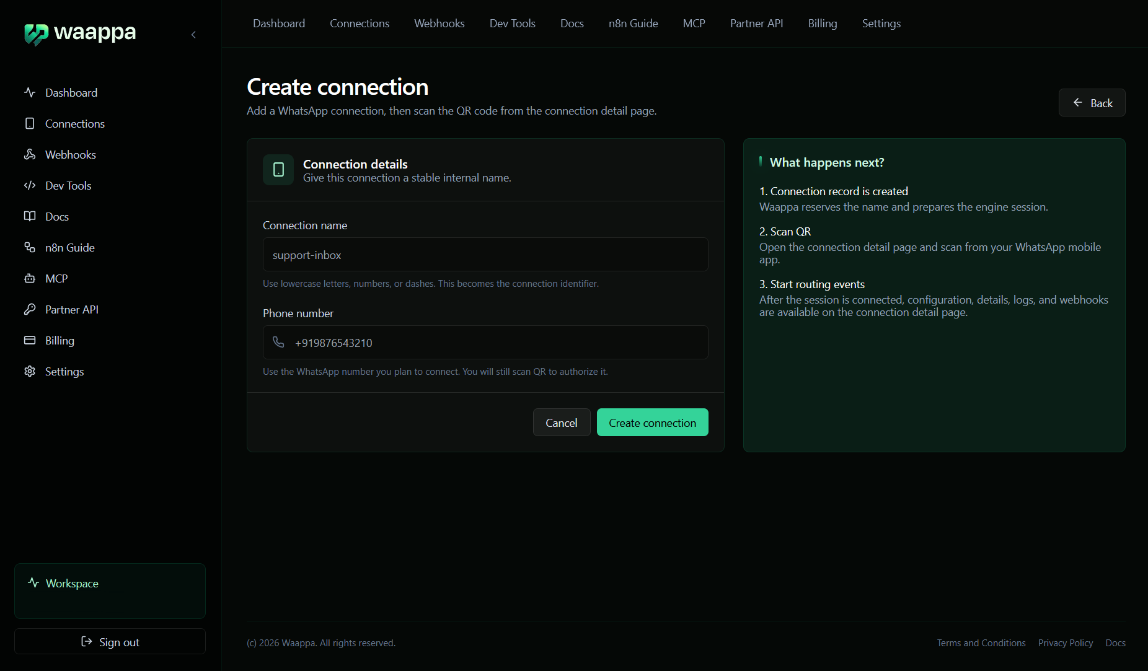Viewport: 1148px width, 671px height.
Task: Click the Billing card icon in sidebar
Action: pyautogui.click(x=29, y=340)
